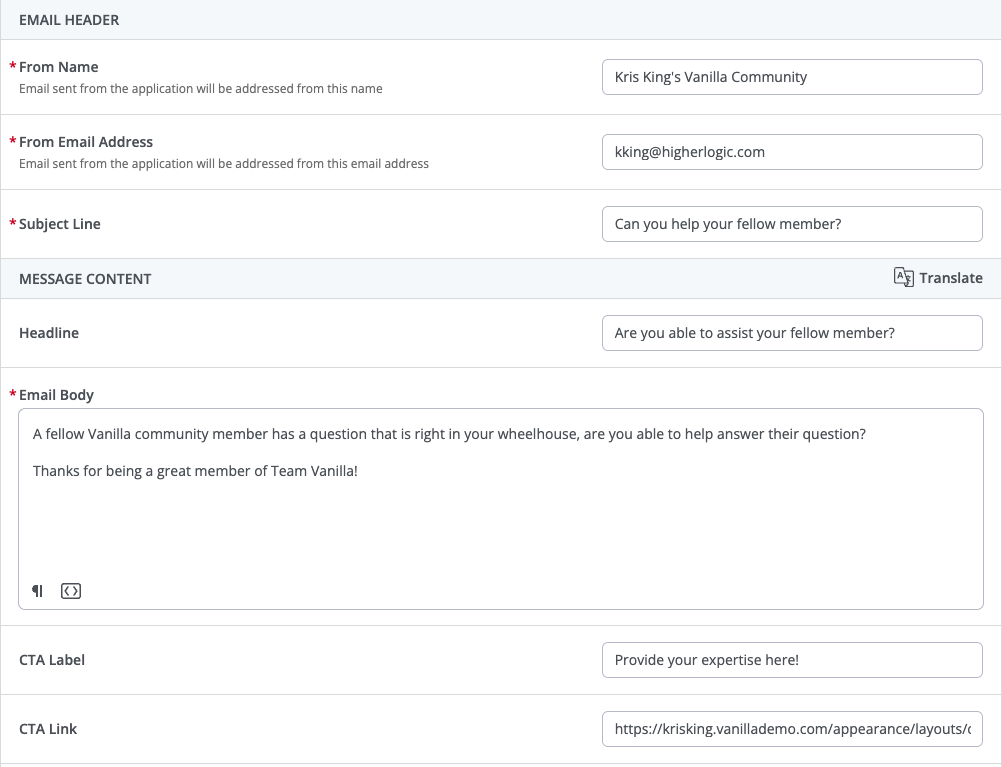Click the EMAIL HEADER section heading
Viewport: 1002px width, 767px height.
coord(70,20)
